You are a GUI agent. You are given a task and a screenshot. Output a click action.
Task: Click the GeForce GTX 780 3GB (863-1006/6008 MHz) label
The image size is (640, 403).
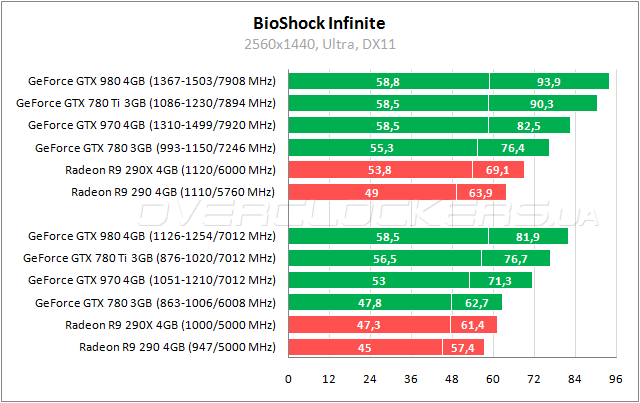click(154, 303)
